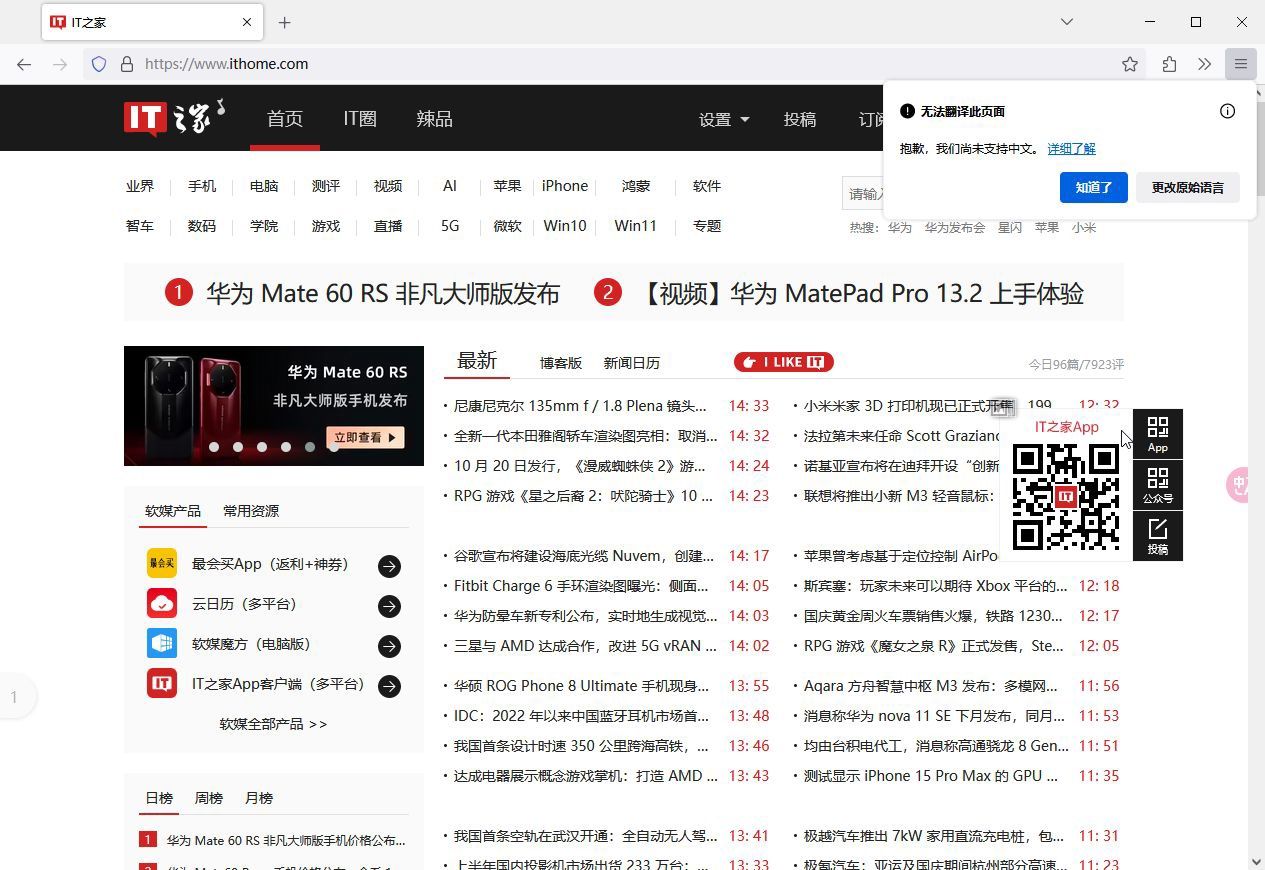The image size is (1265, 870).
Task: Bookmark this page with the star icon
Action: 1130,64
